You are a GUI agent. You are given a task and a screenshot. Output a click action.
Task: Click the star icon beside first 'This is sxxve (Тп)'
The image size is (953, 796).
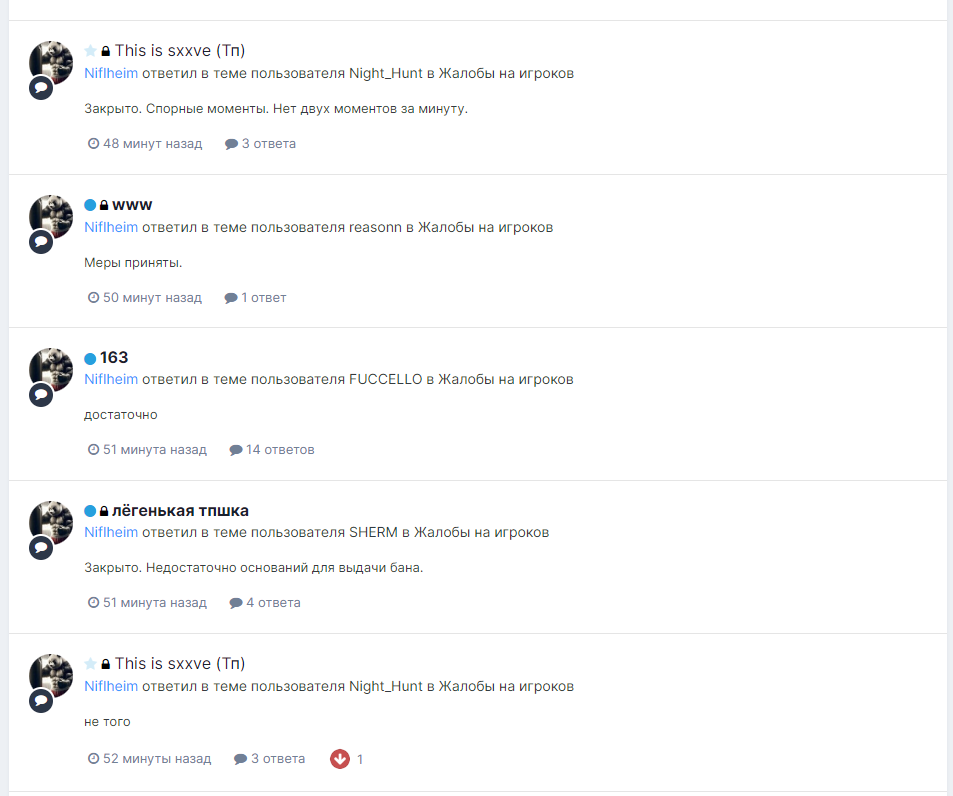(90, 50)
